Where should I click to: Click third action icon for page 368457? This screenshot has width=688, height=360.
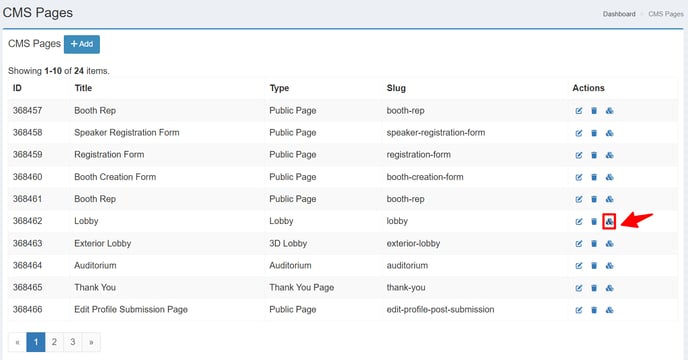click(x=609, y=111)
